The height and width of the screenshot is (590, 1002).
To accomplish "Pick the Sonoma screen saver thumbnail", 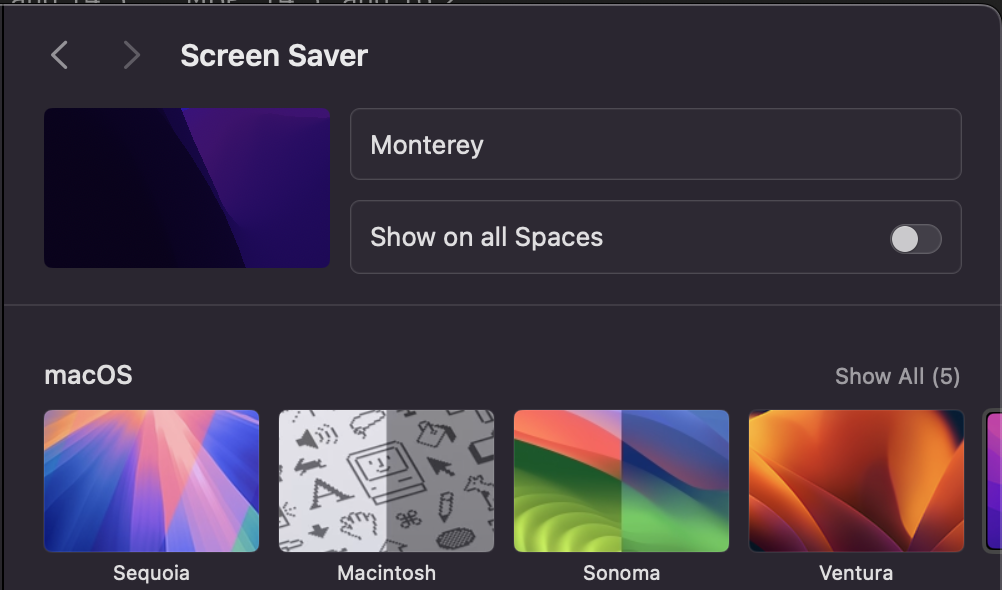I will coord(621,480).
